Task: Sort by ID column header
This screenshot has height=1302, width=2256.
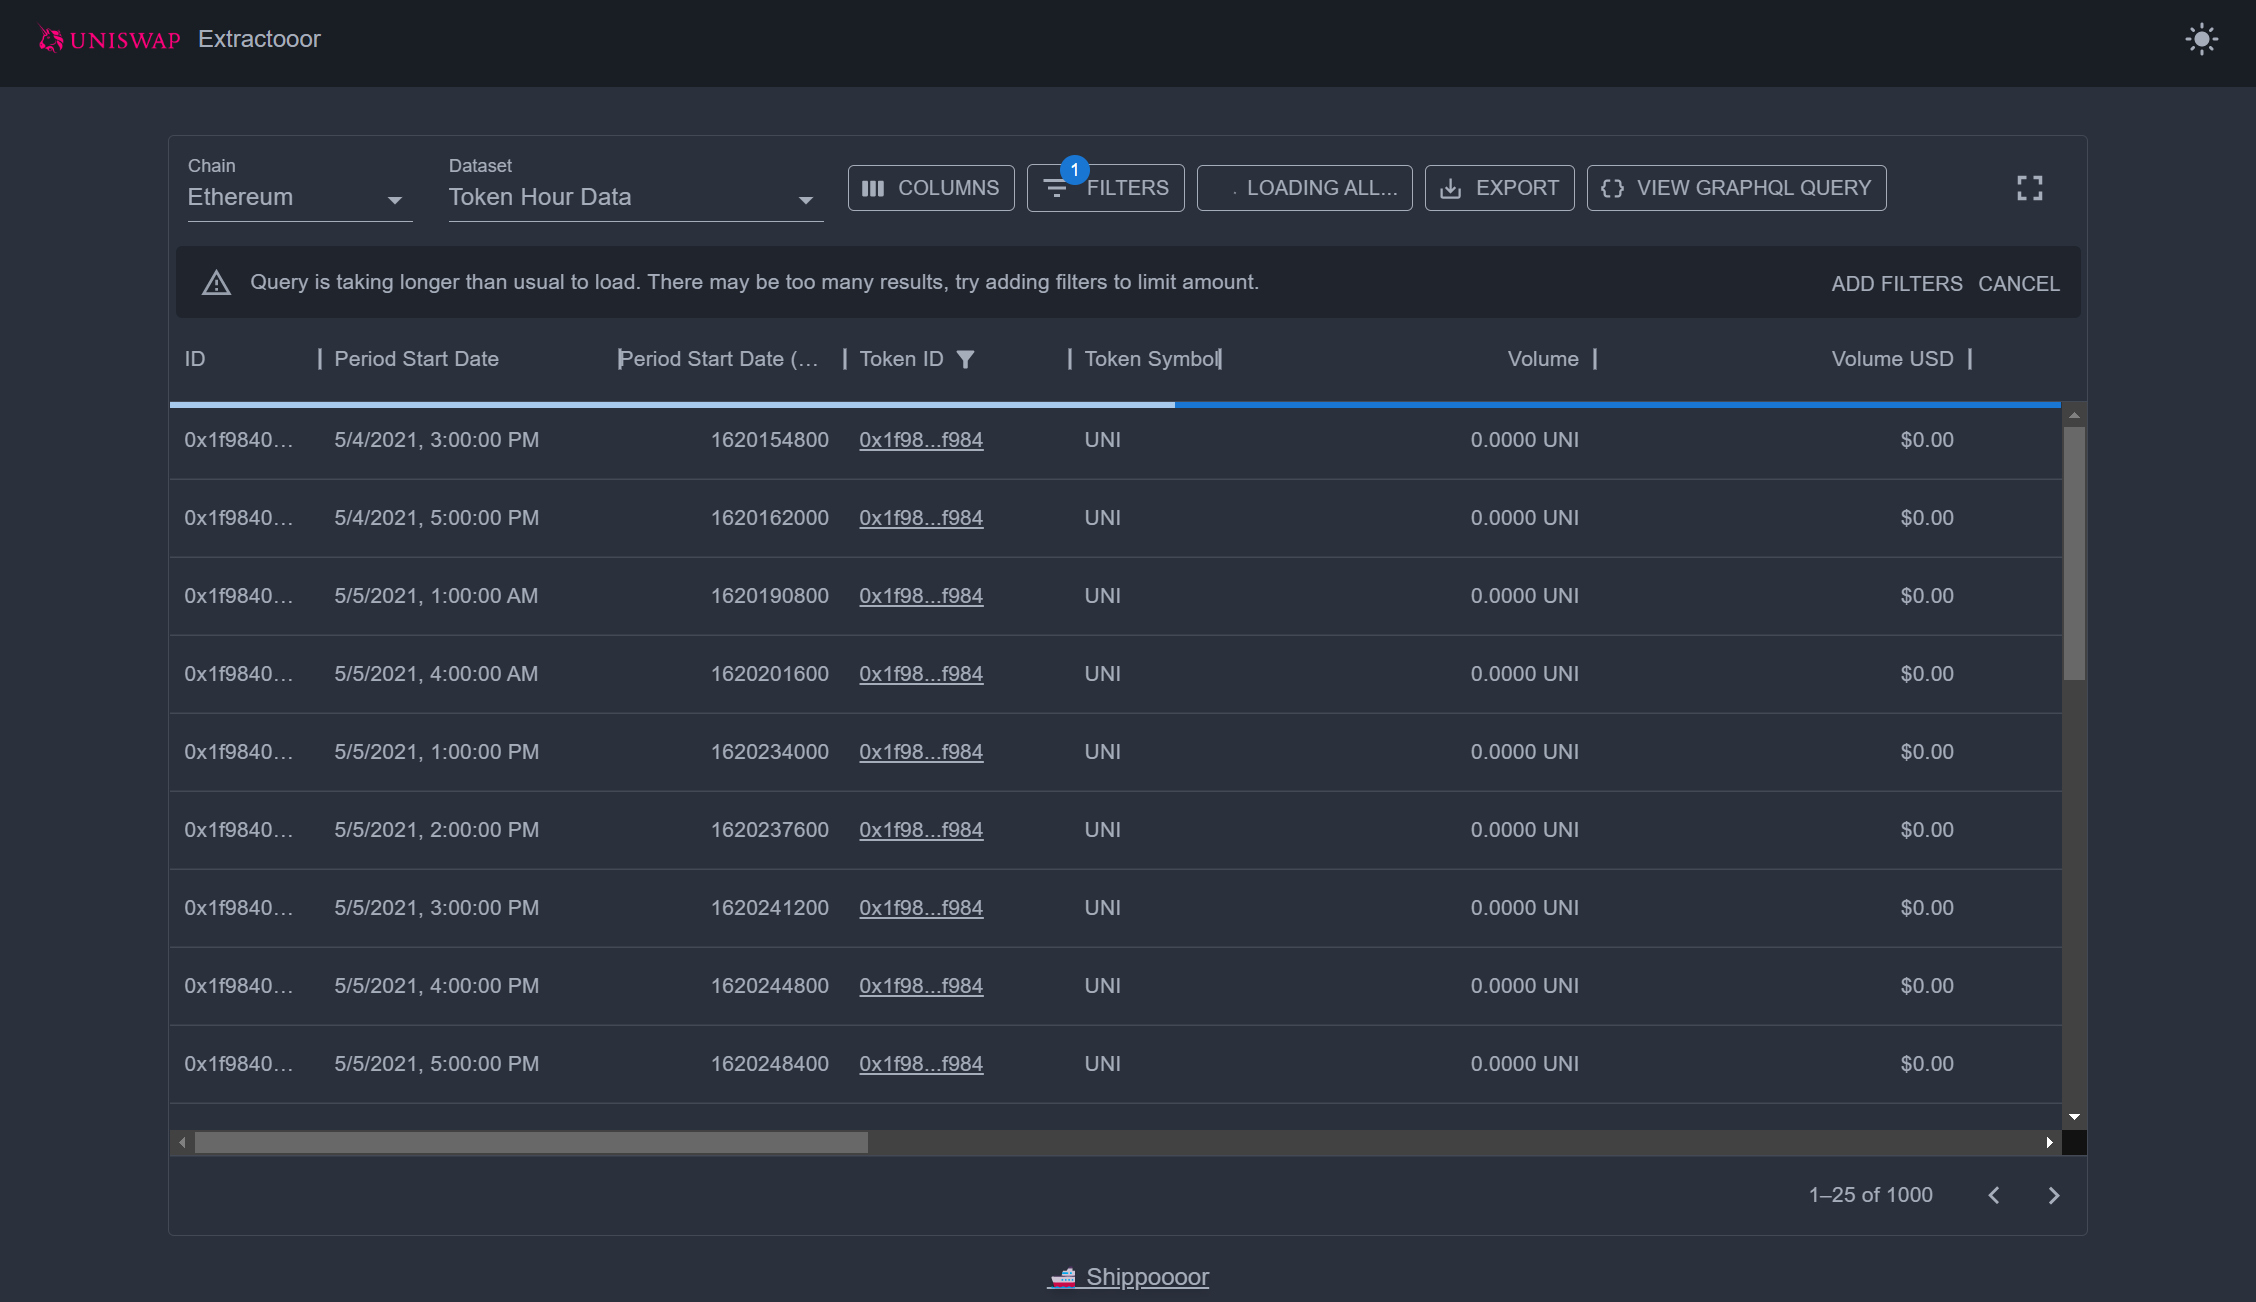Action: pyautogui.click(x=195, y=359)
